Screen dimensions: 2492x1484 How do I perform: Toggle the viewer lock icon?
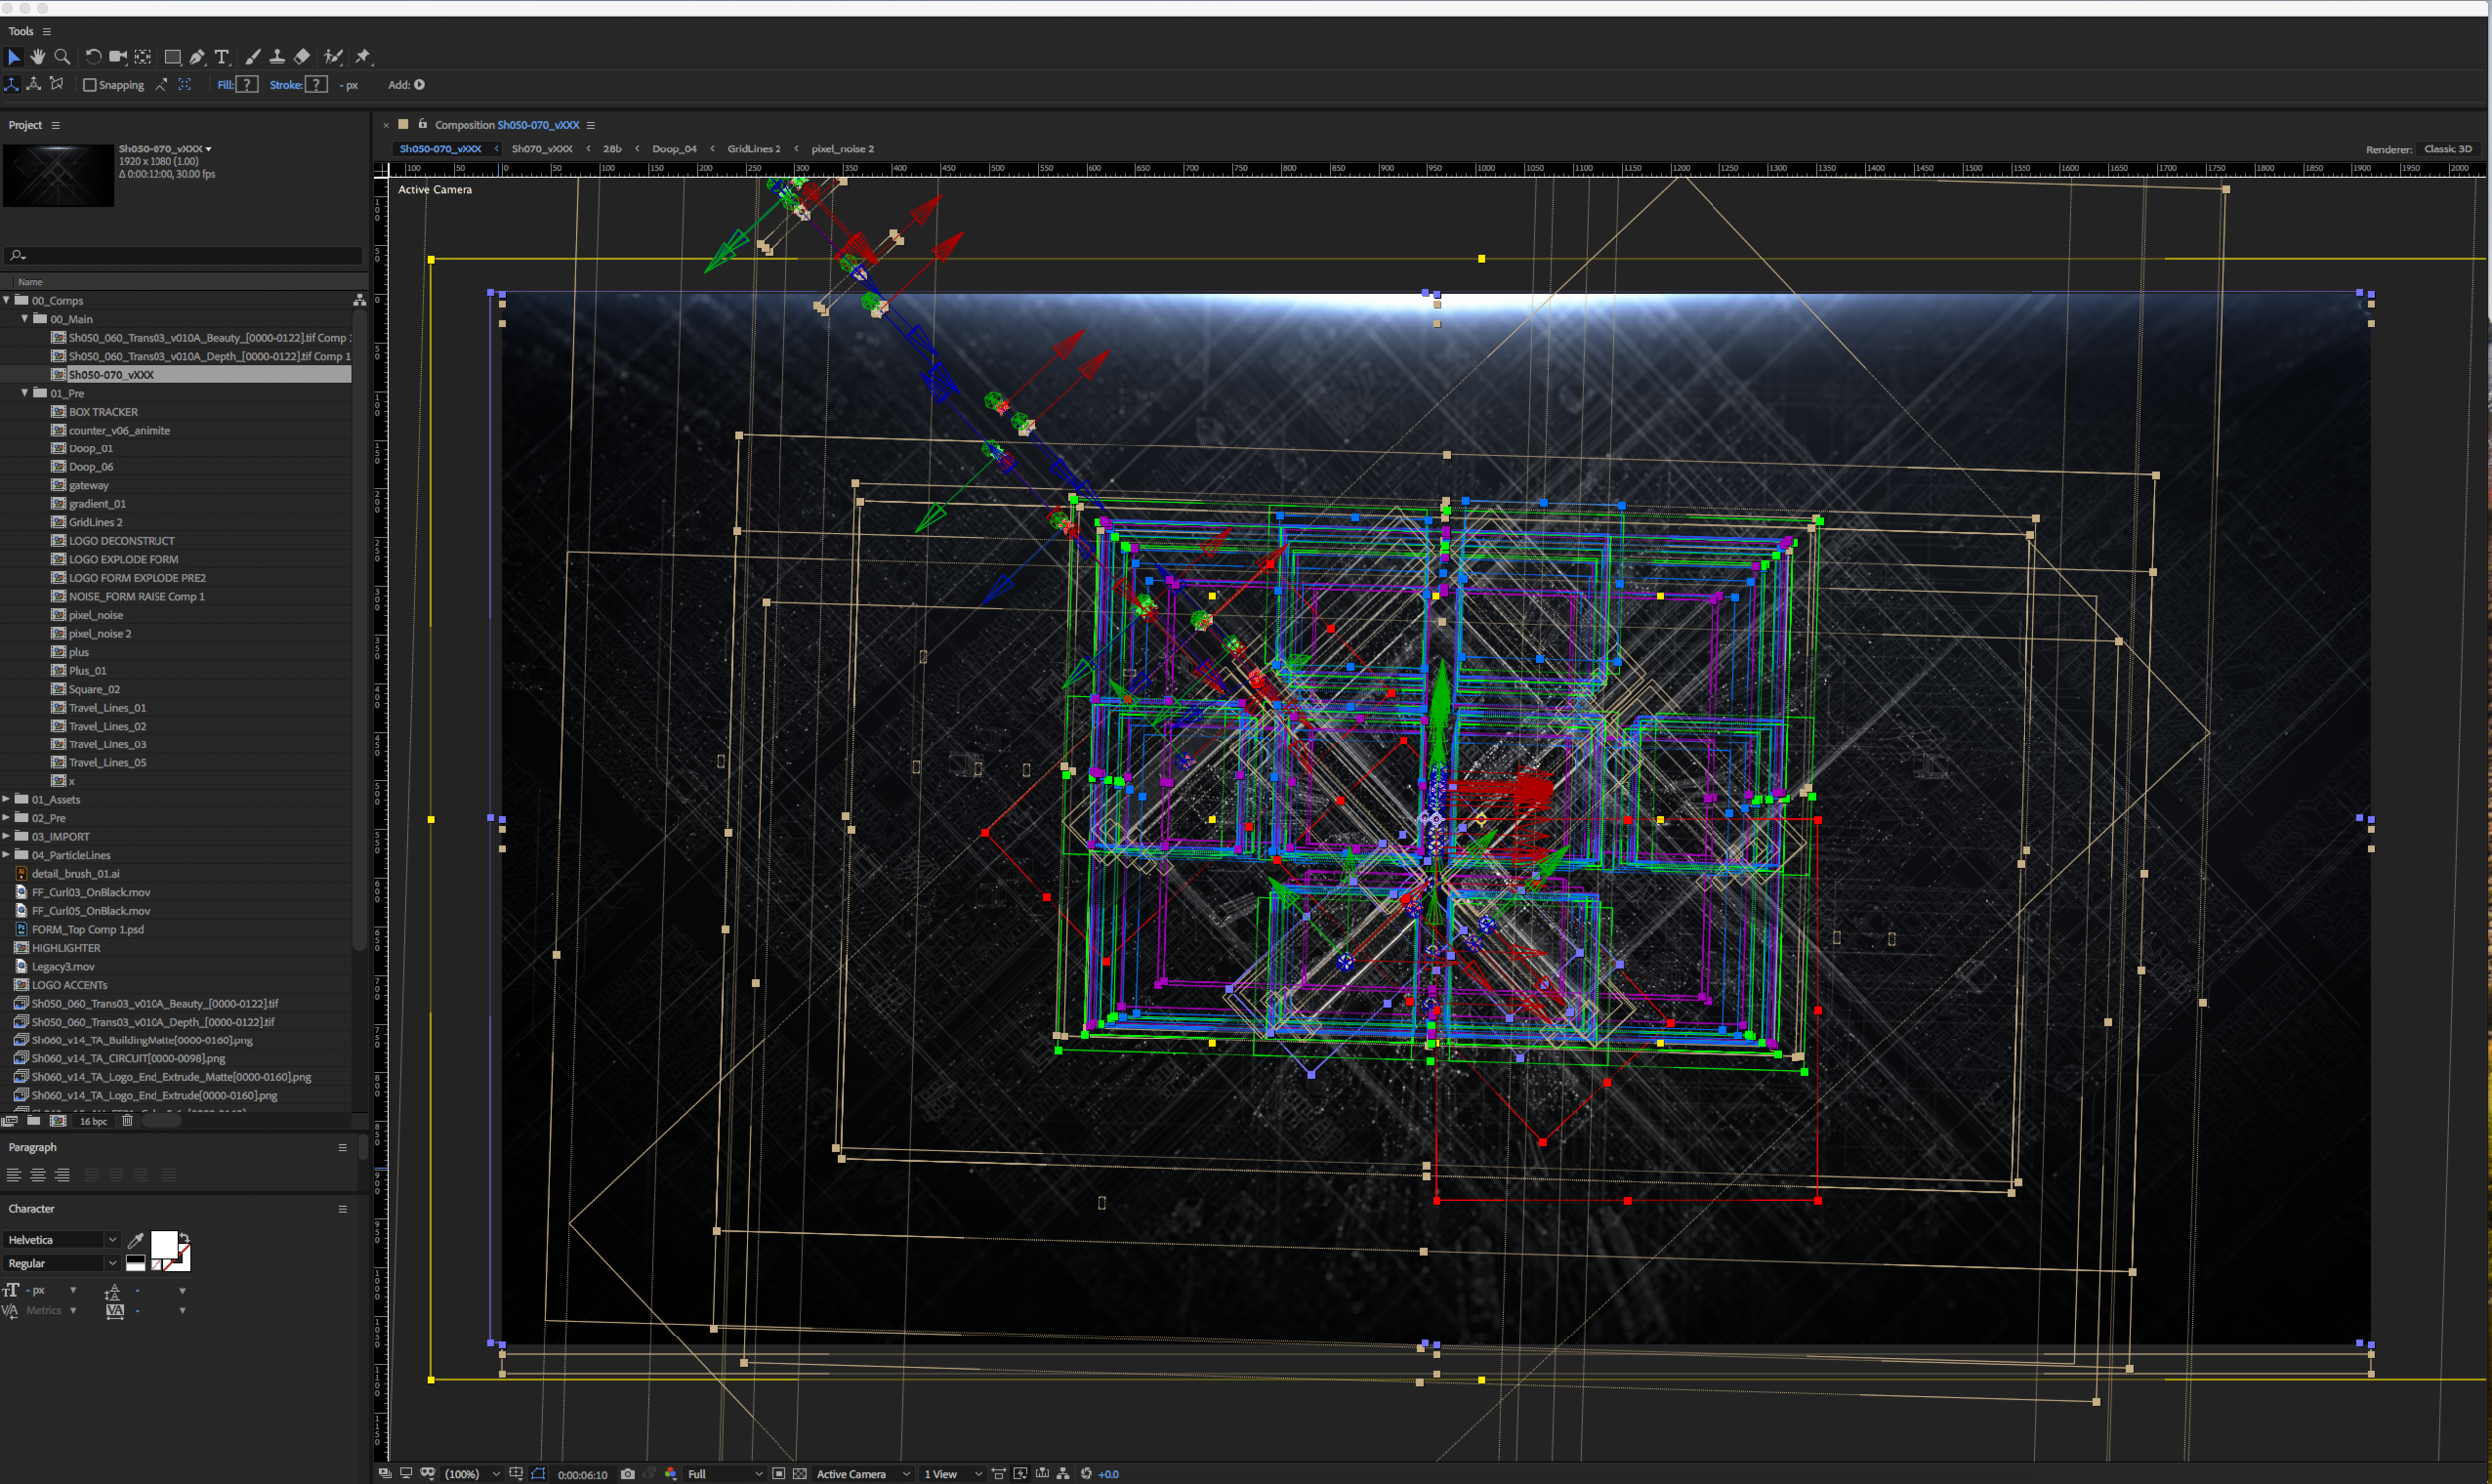click(x=423, y=124)
